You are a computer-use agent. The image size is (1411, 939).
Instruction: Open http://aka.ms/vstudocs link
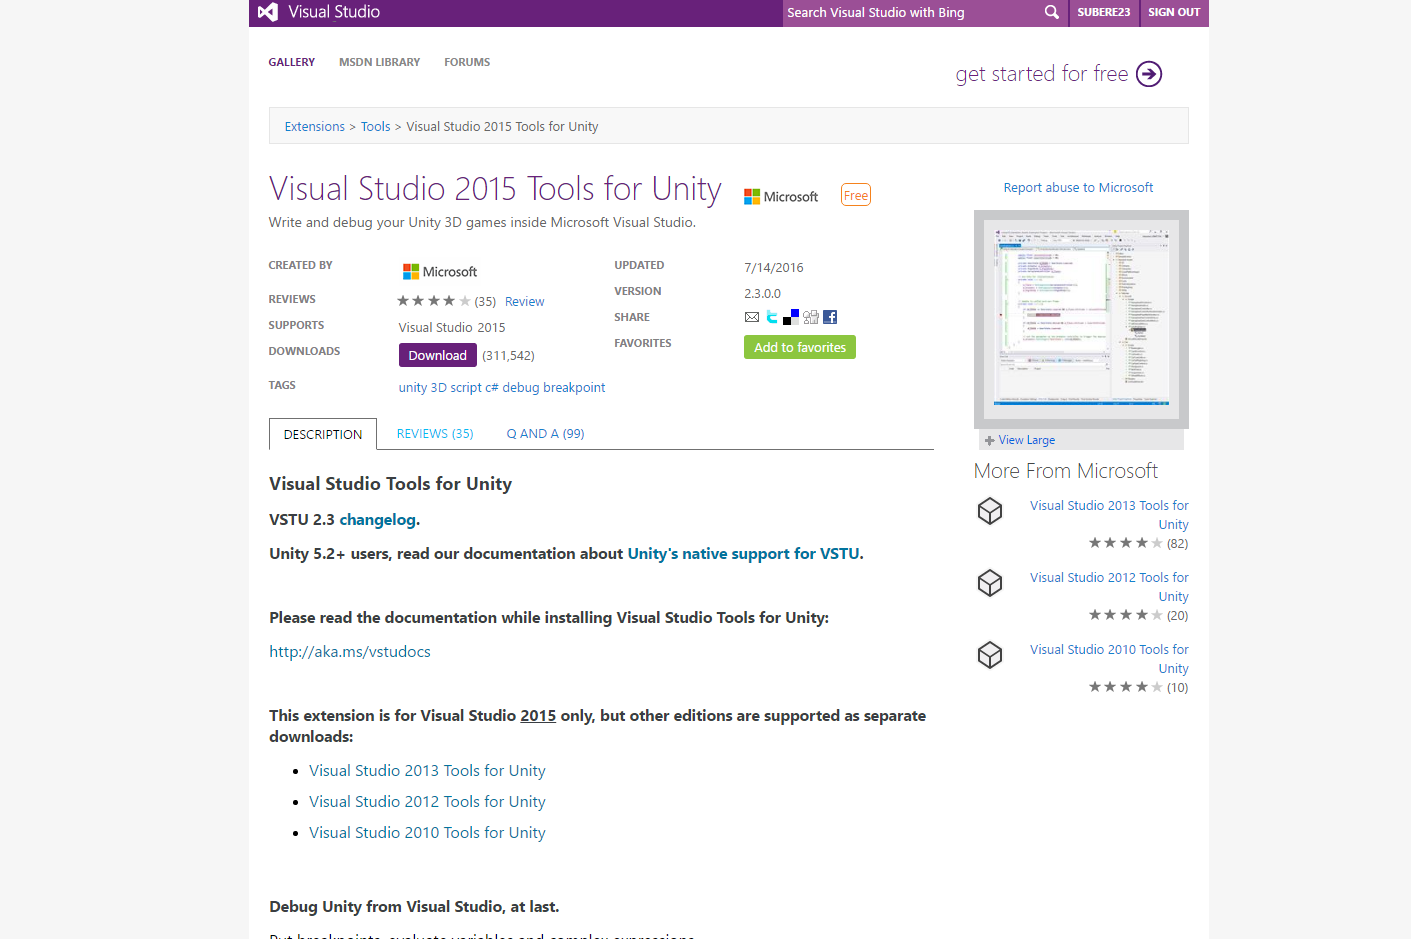[350, 652]
